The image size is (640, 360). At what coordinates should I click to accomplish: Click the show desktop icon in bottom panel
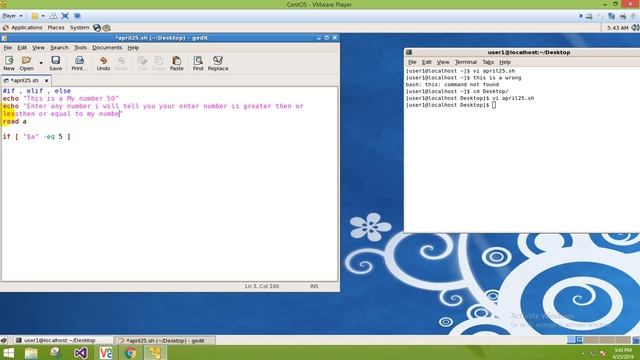click(x=4, y=340)
